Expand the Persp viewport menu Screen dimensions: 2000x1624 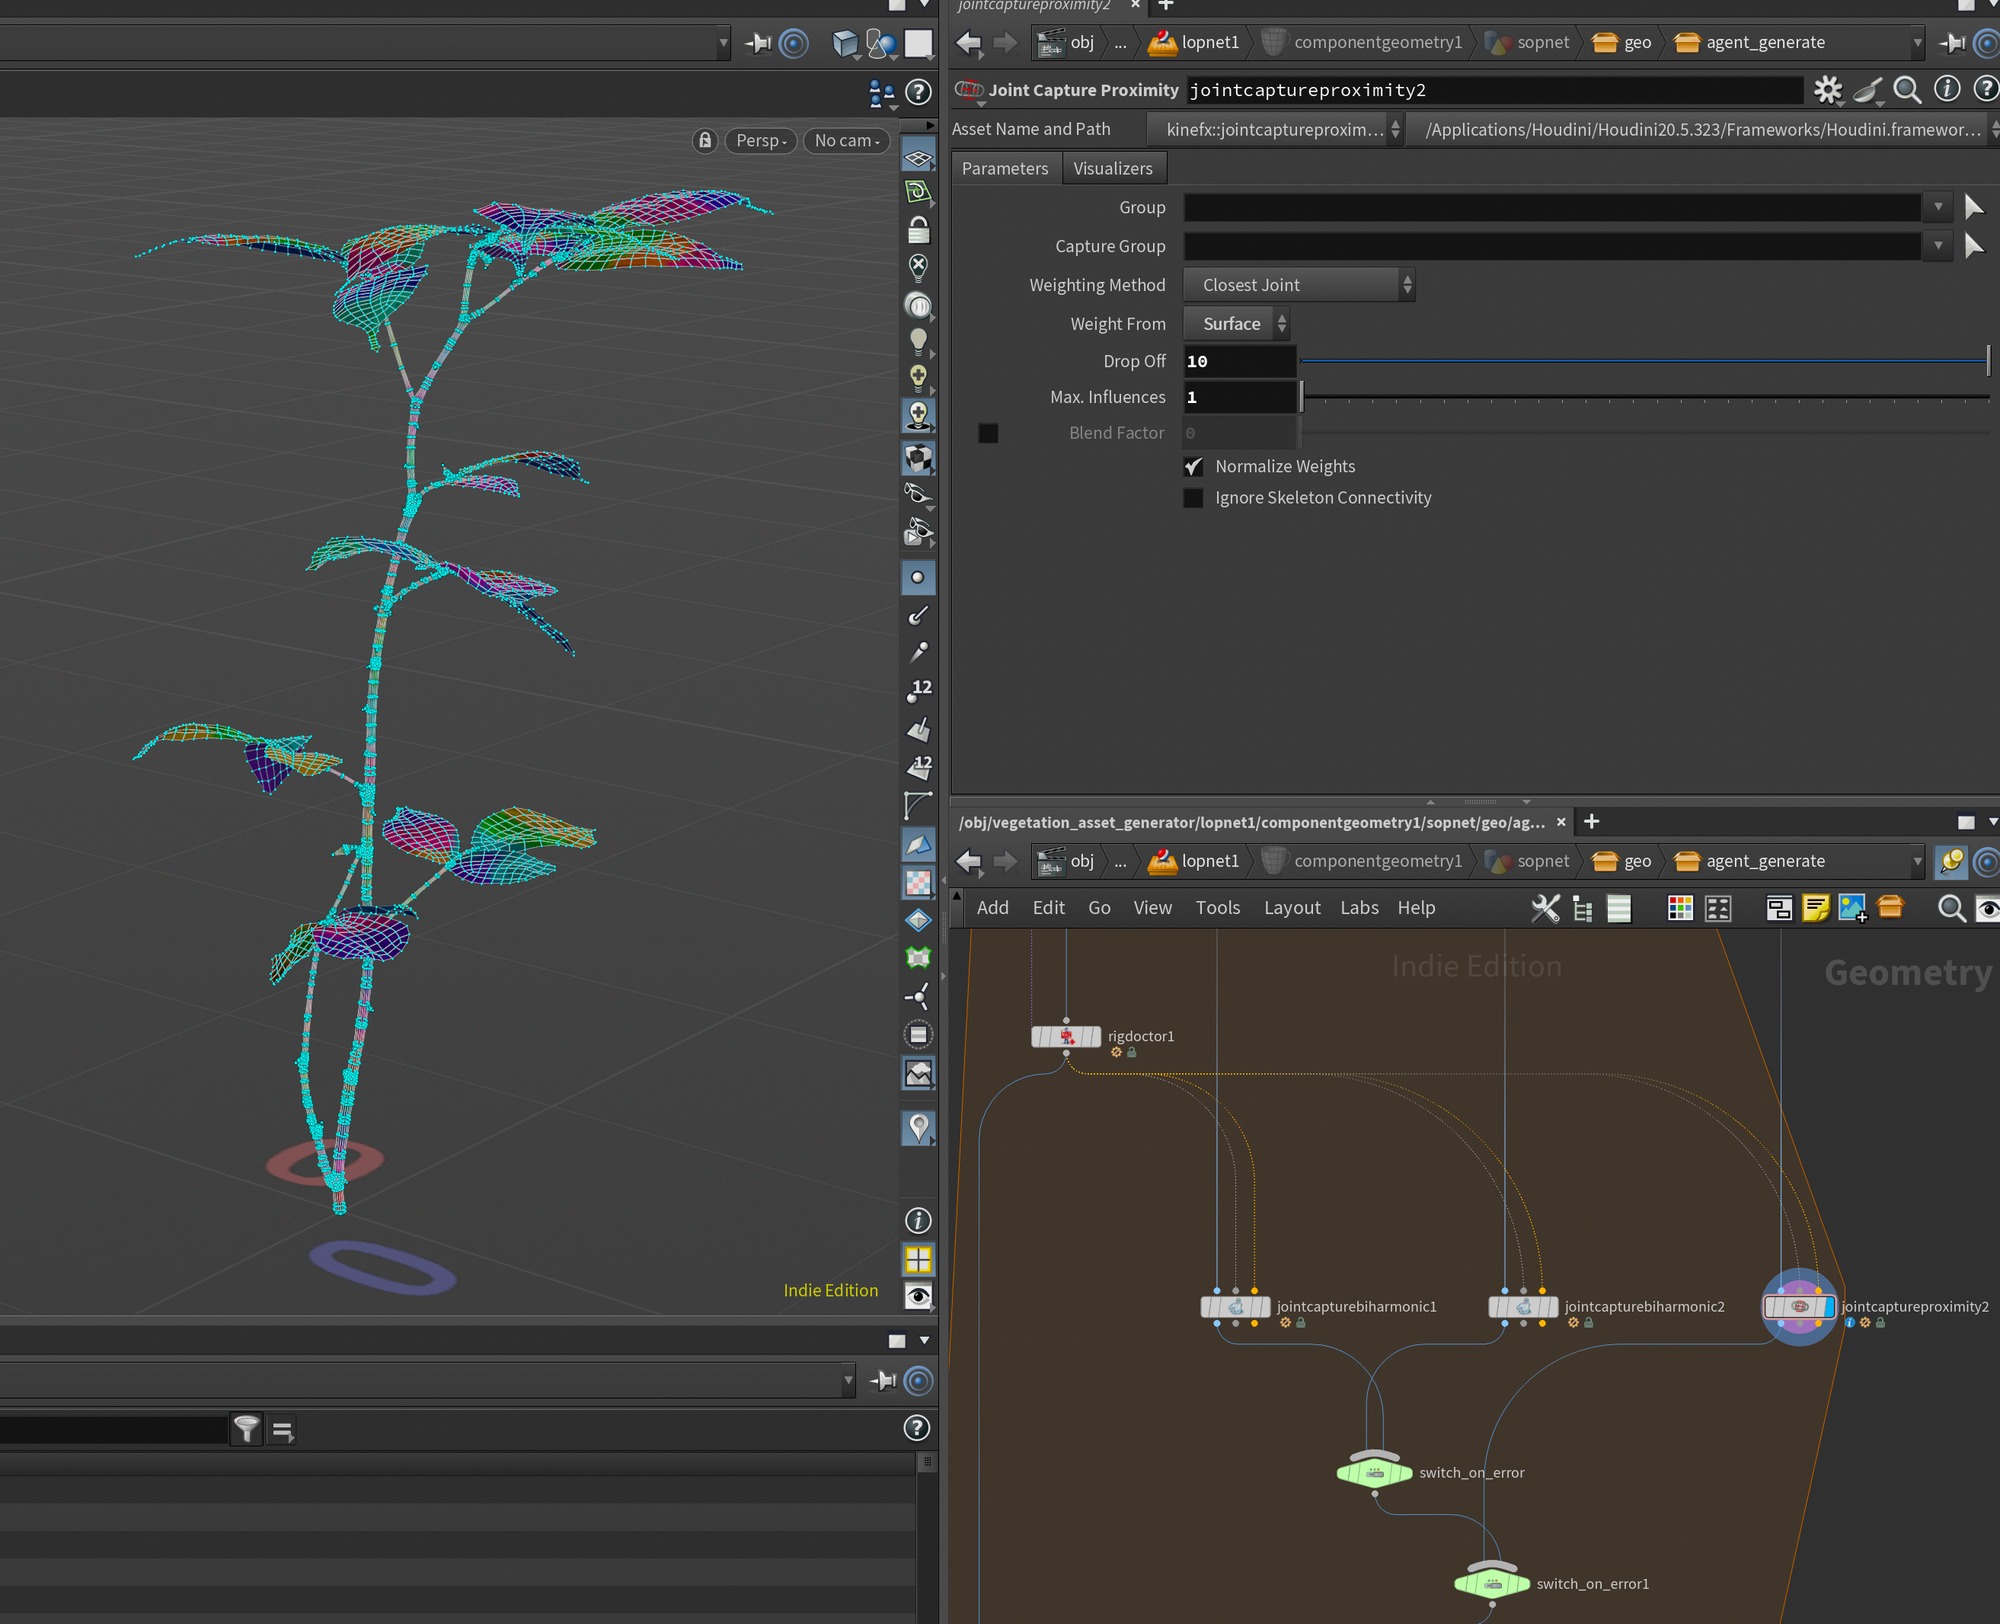[761, 141]
